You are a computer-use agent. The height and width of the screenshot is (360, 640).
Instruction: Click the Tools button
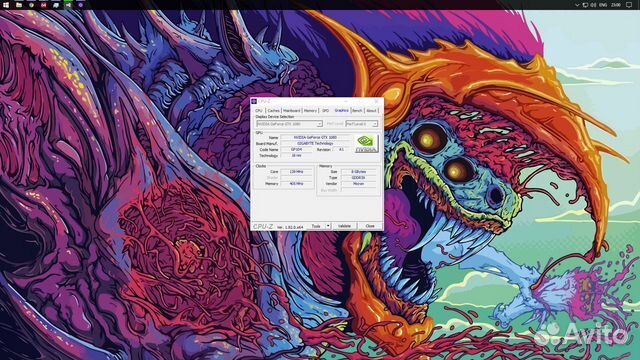click(x=316, y=226)
